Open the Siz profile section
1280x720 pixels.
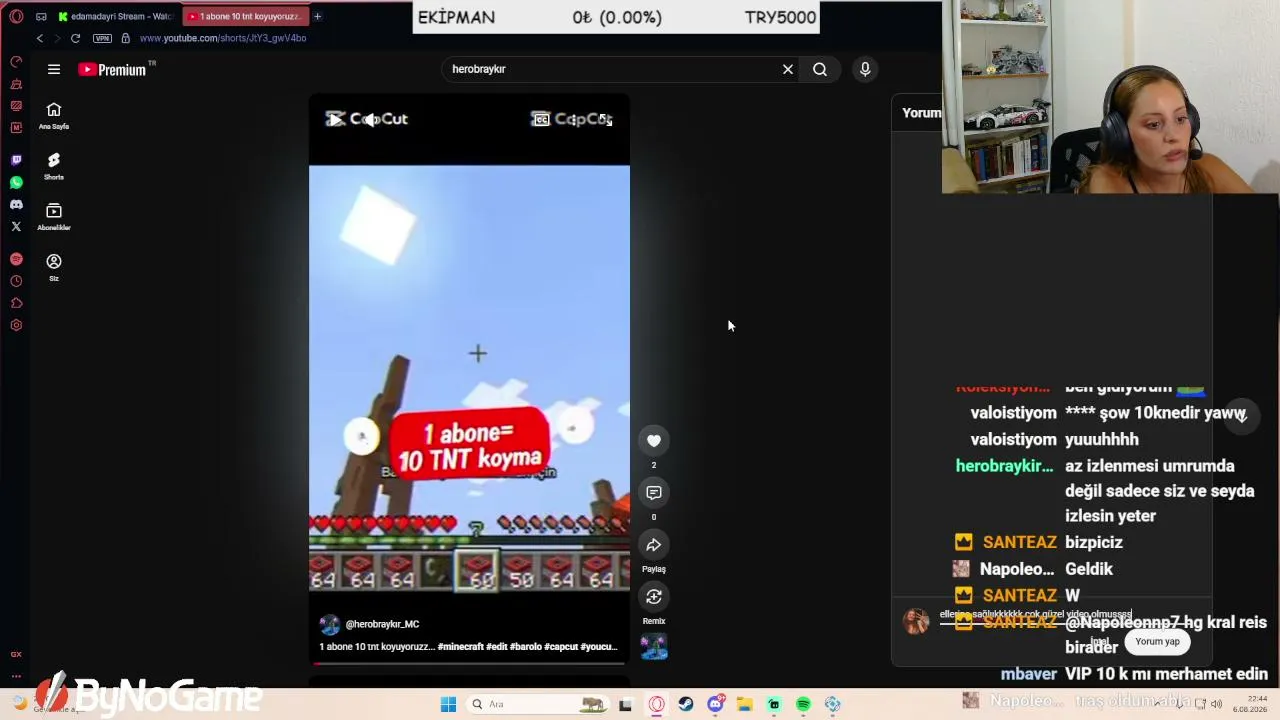tap(54, 267)
